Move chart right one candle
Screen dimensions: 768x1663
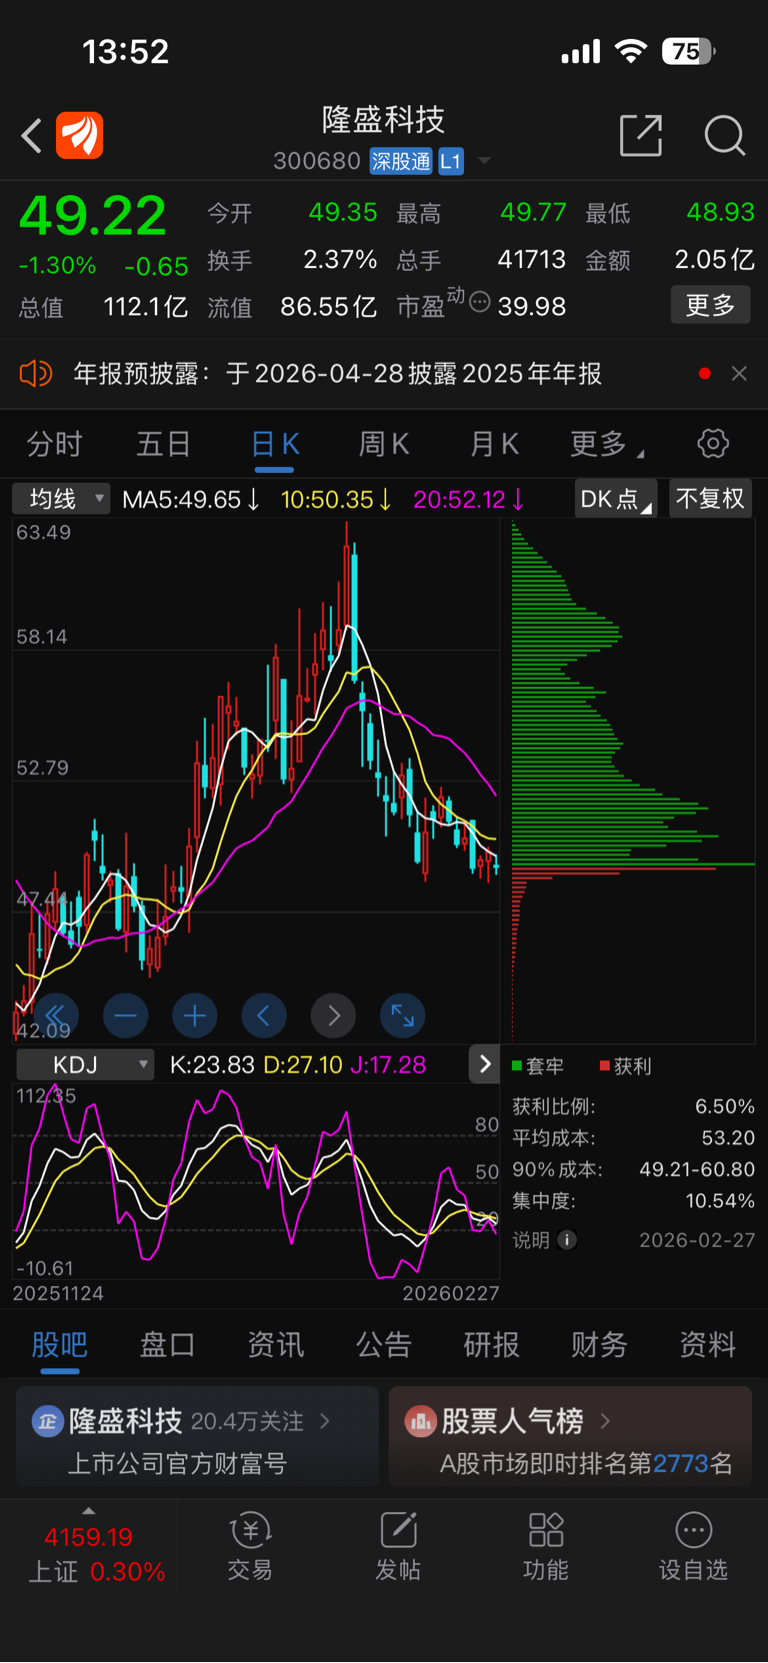[333, 1016]
